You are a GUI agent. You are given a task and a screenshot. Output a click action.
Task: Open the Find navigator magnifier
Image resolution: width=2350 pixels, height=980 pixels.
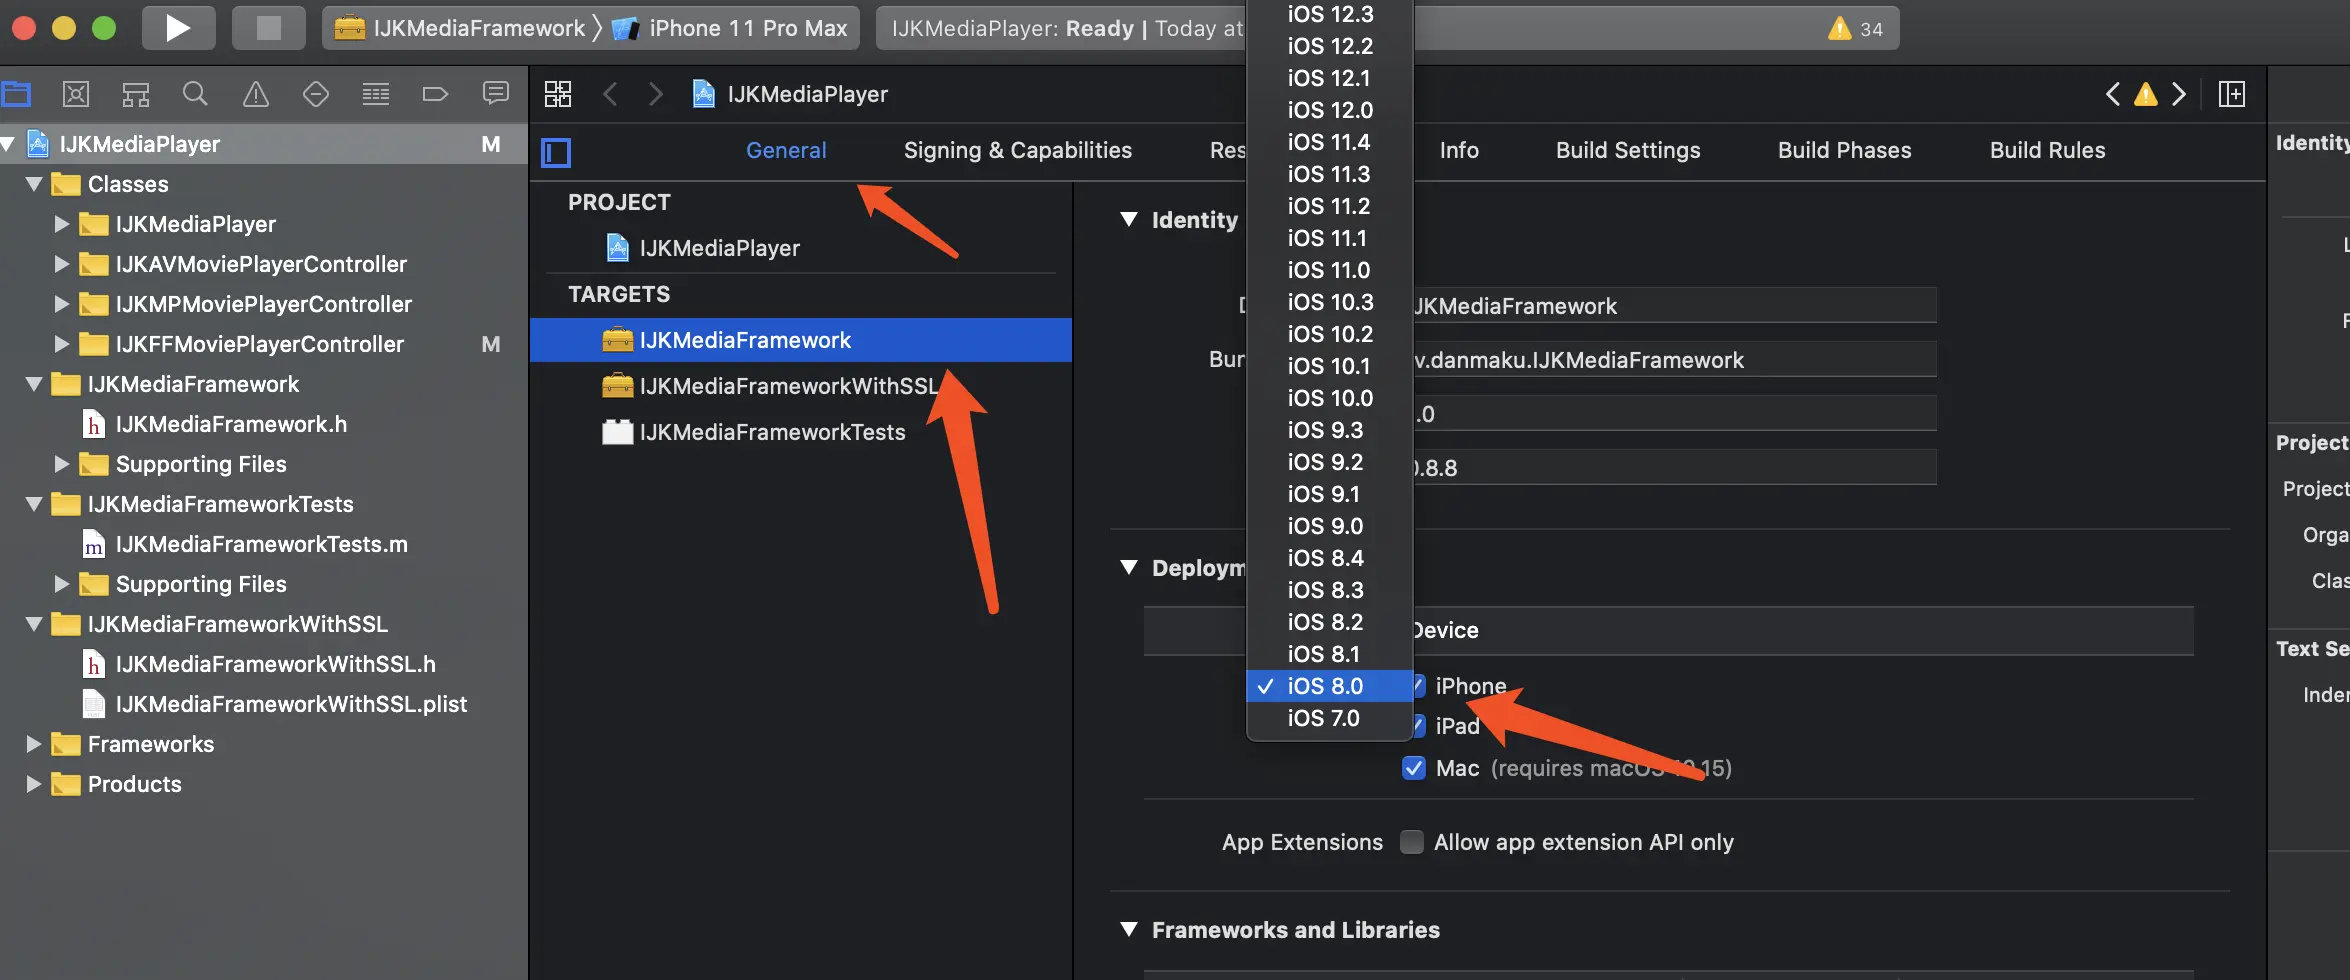tap(196, 94)
